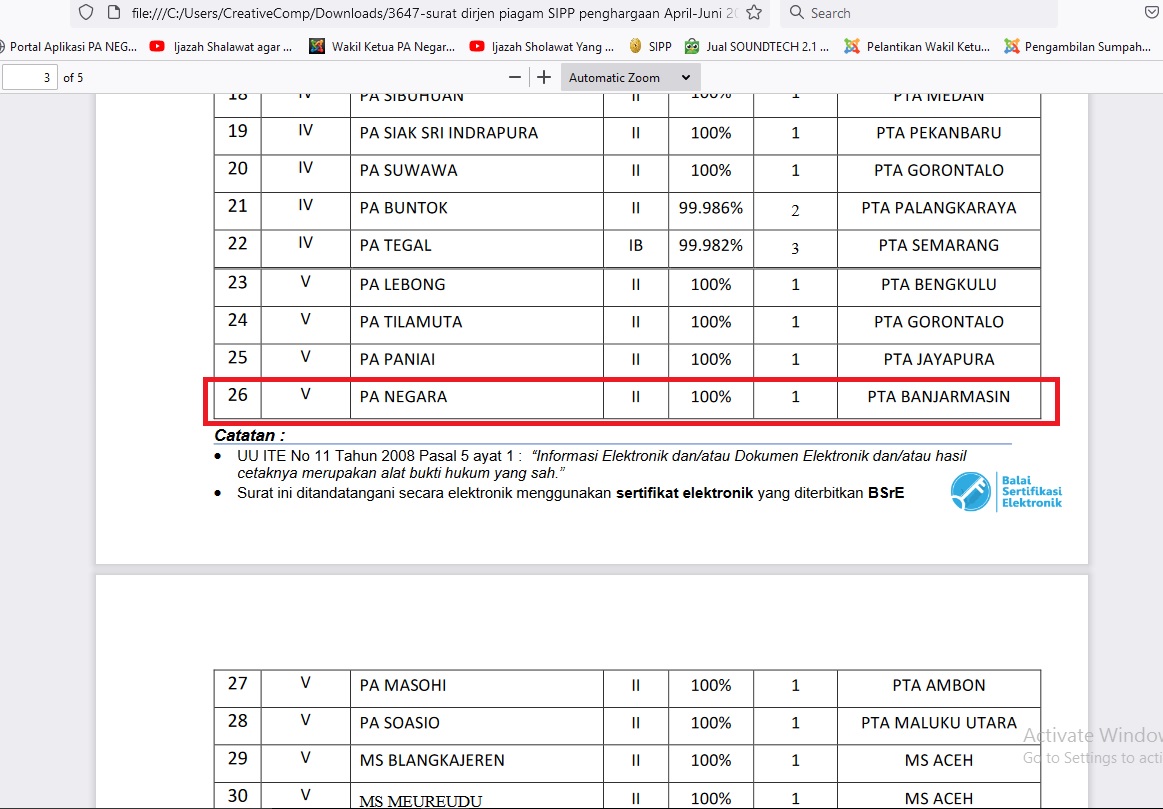Select the text PA SOASIO
The image size is (1163, 809).
tap(399, 723)
